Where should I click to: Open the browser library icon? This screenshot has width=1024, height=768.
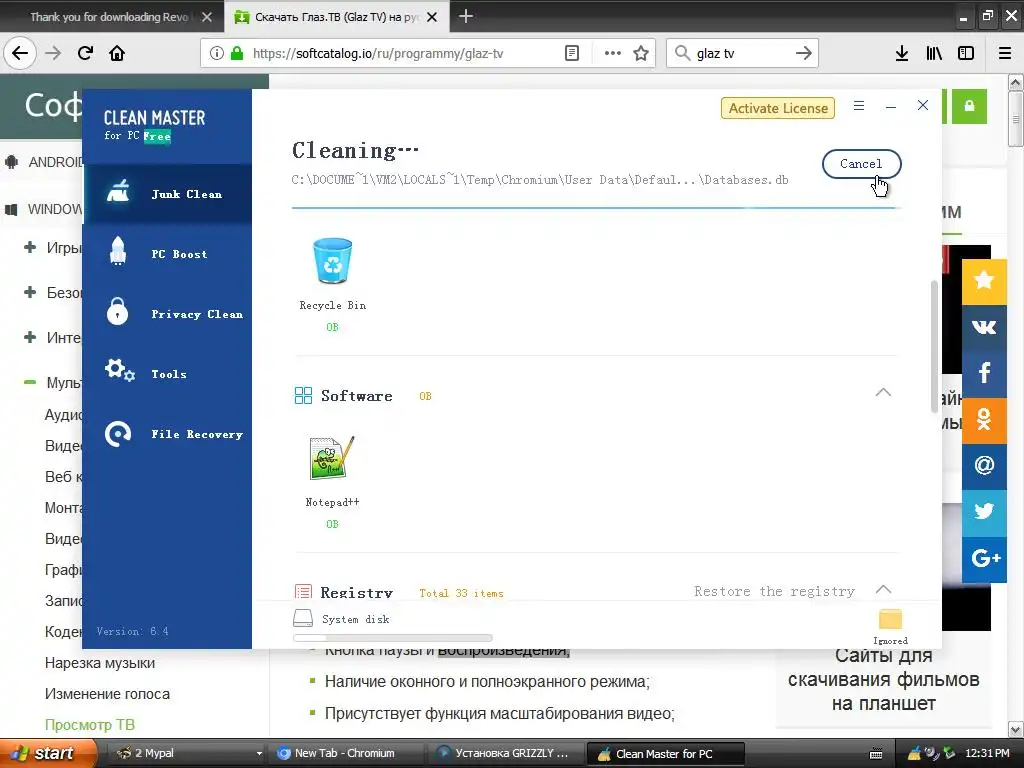coord(934,54)
